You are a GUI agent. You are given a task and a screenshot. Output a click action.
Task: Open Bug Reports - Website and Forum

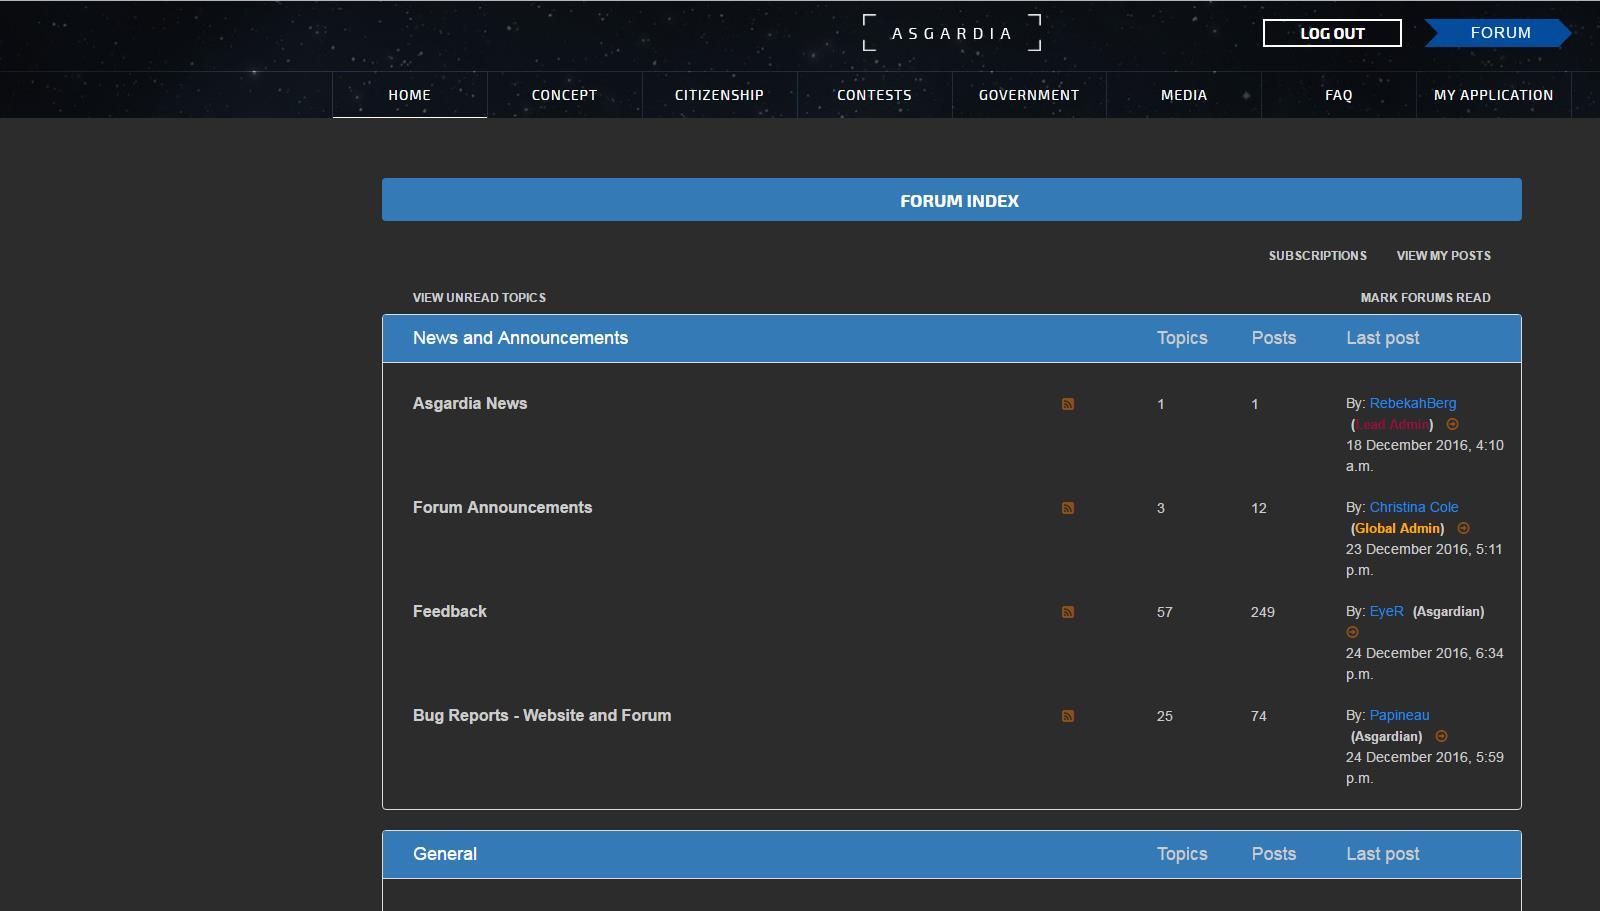(542, 716)
